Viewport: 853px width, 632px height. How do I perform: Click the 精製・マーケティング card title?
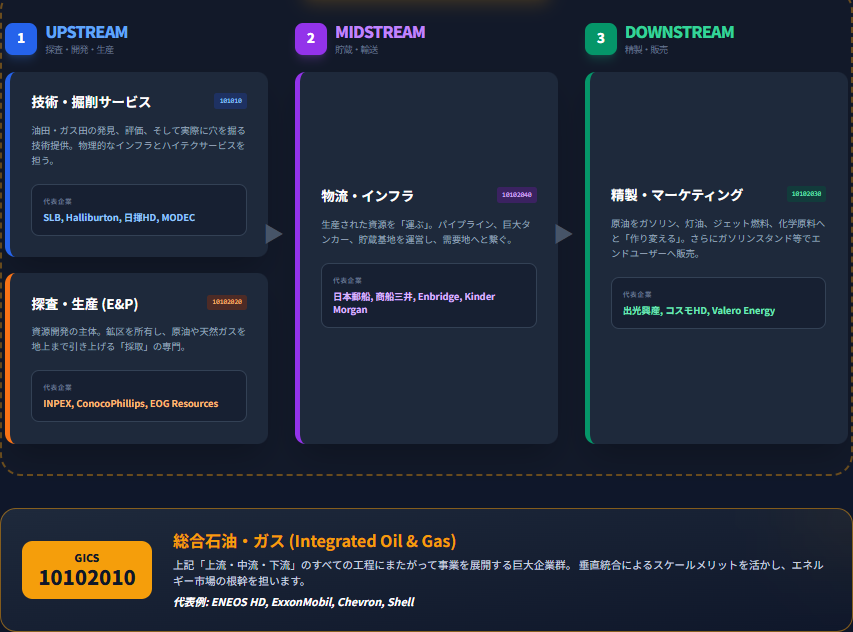click(677, 195)
